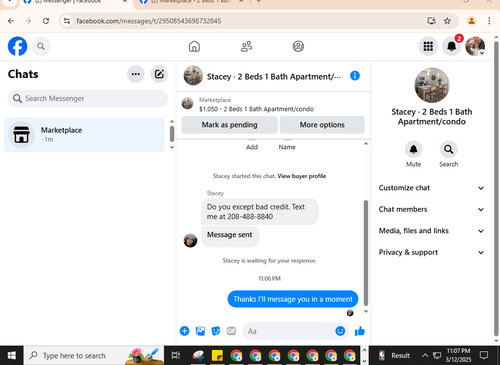500x365 pixels.
Task: Open Facebook search magnifier icon
Action: coord(41,46)
